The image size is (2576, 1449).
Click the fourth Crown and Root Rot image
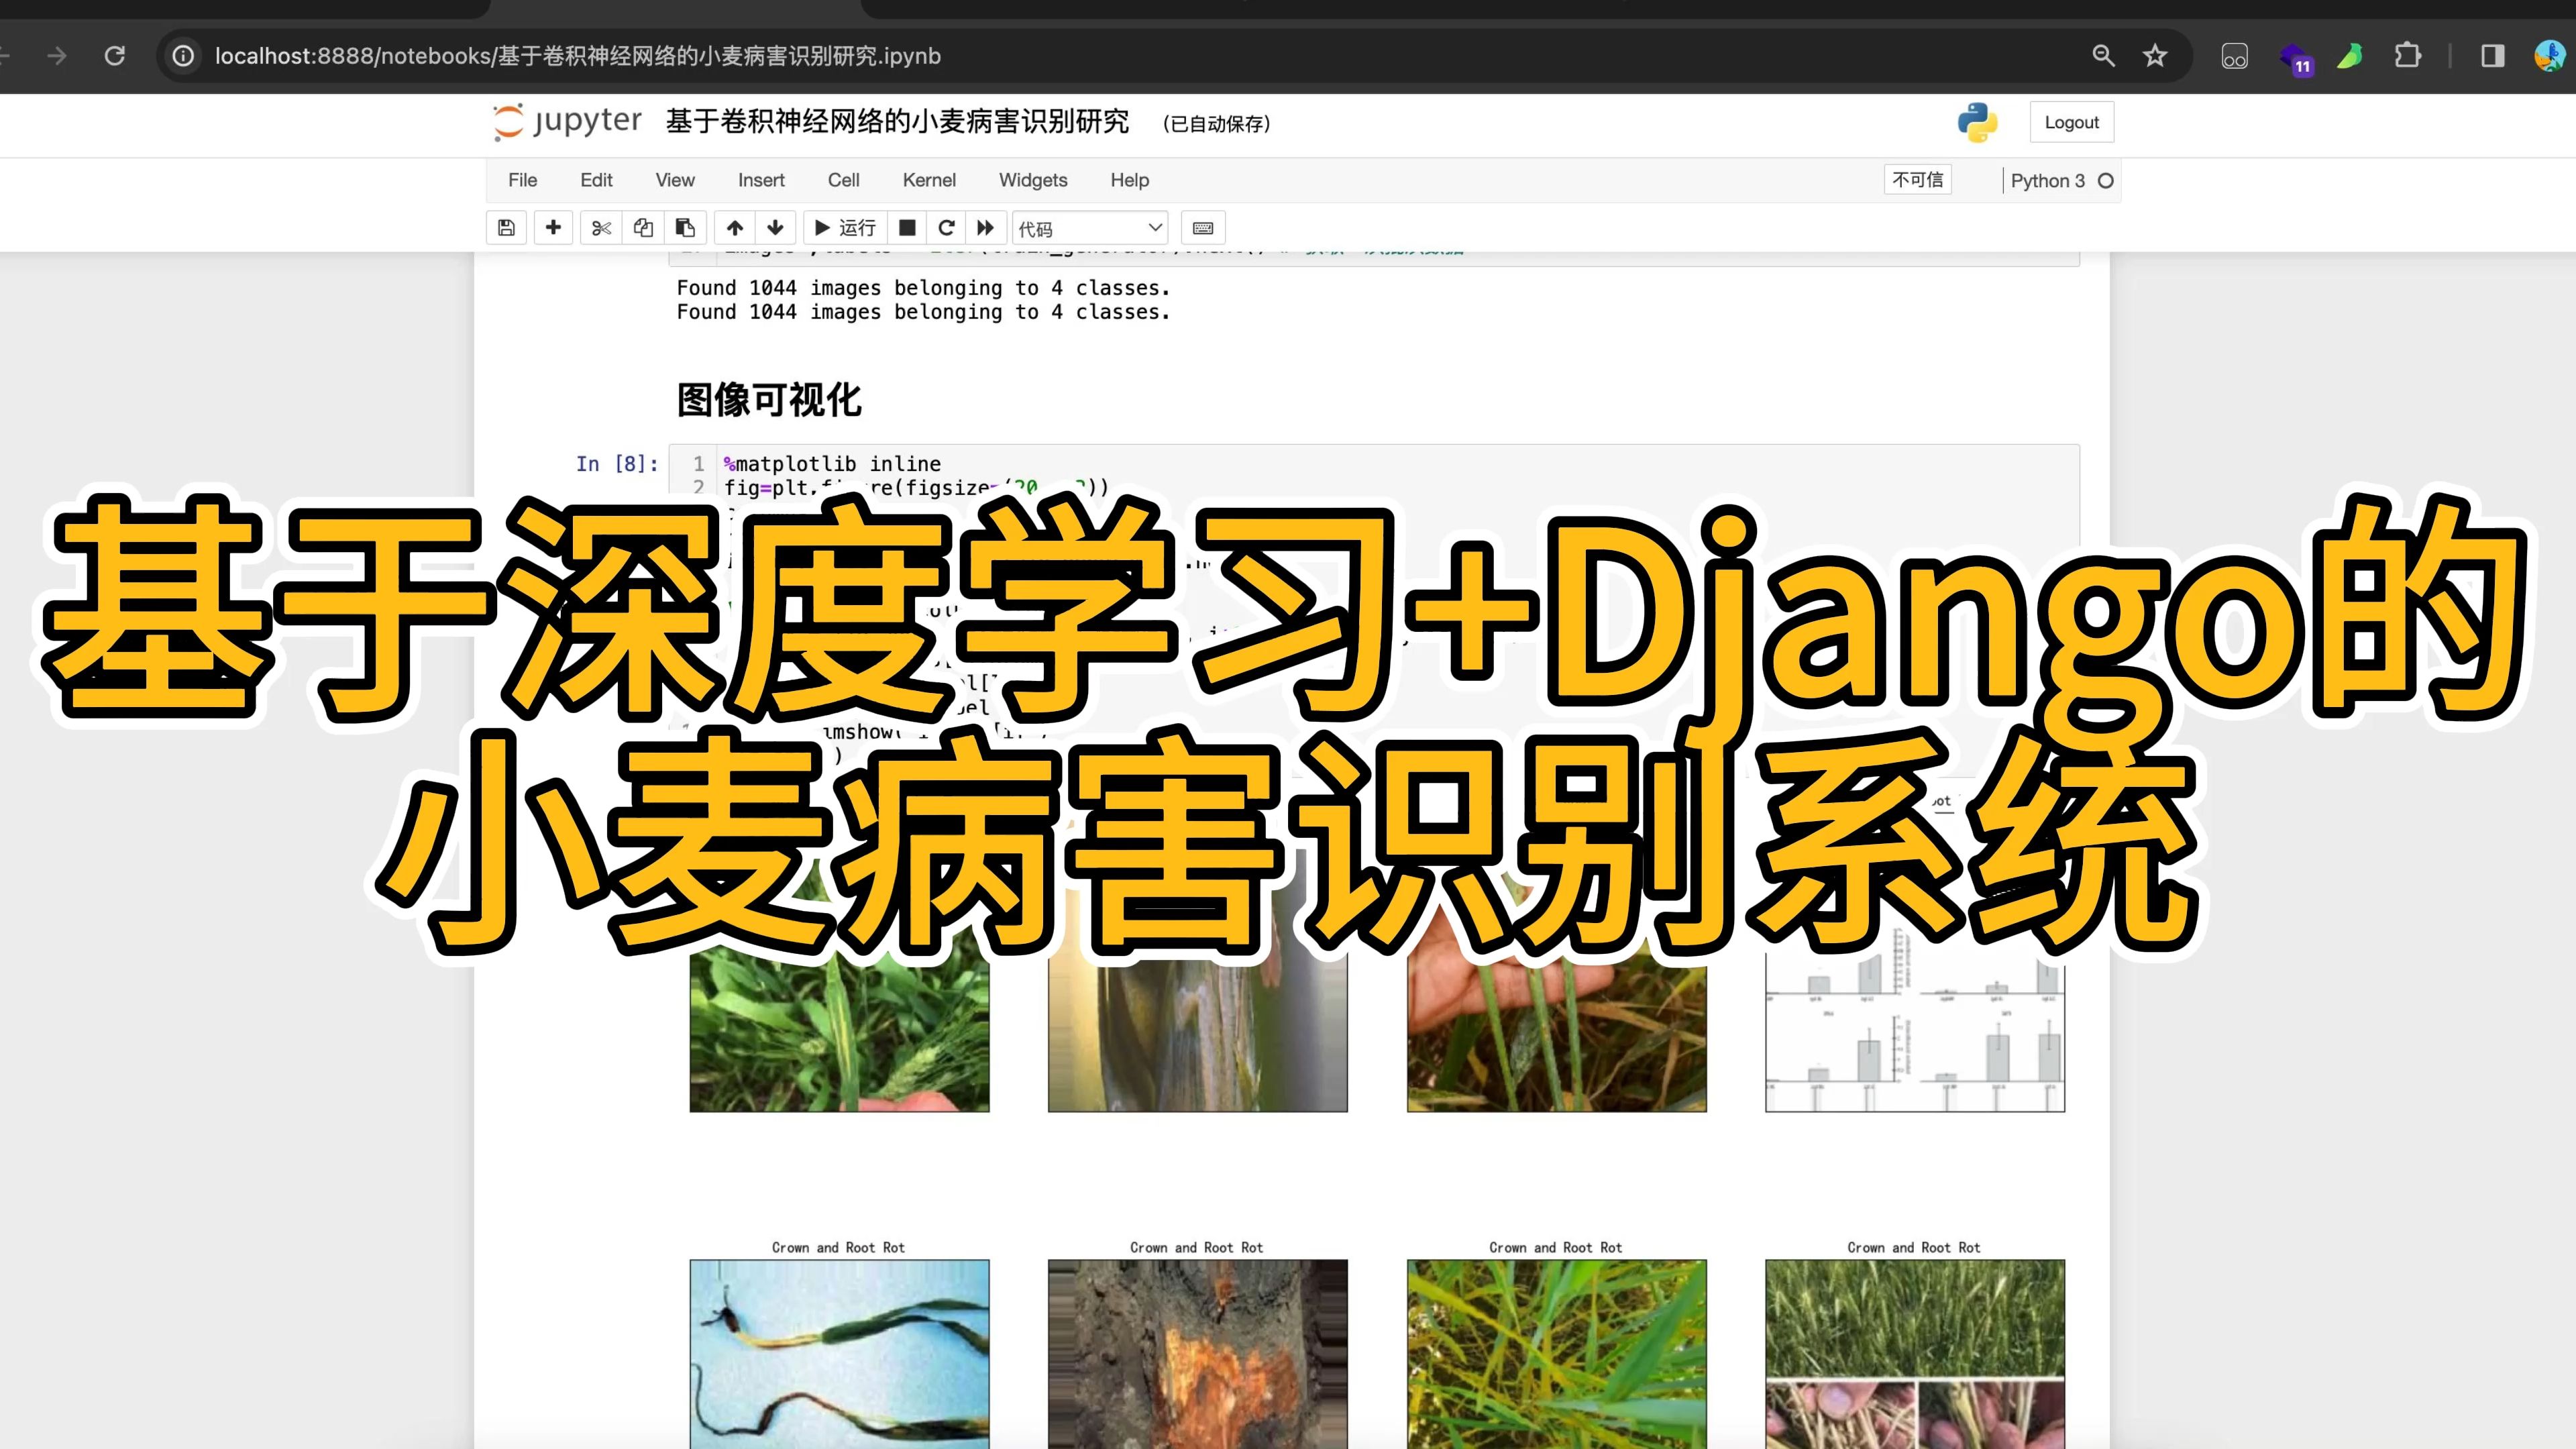click(1914, 1353)
